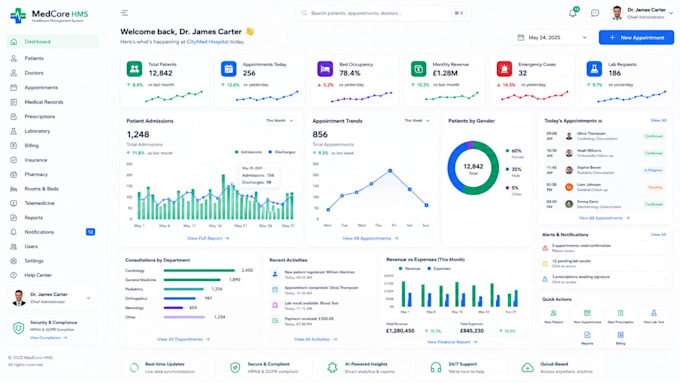Click the MedCore HMS logo

click(49, 16)
